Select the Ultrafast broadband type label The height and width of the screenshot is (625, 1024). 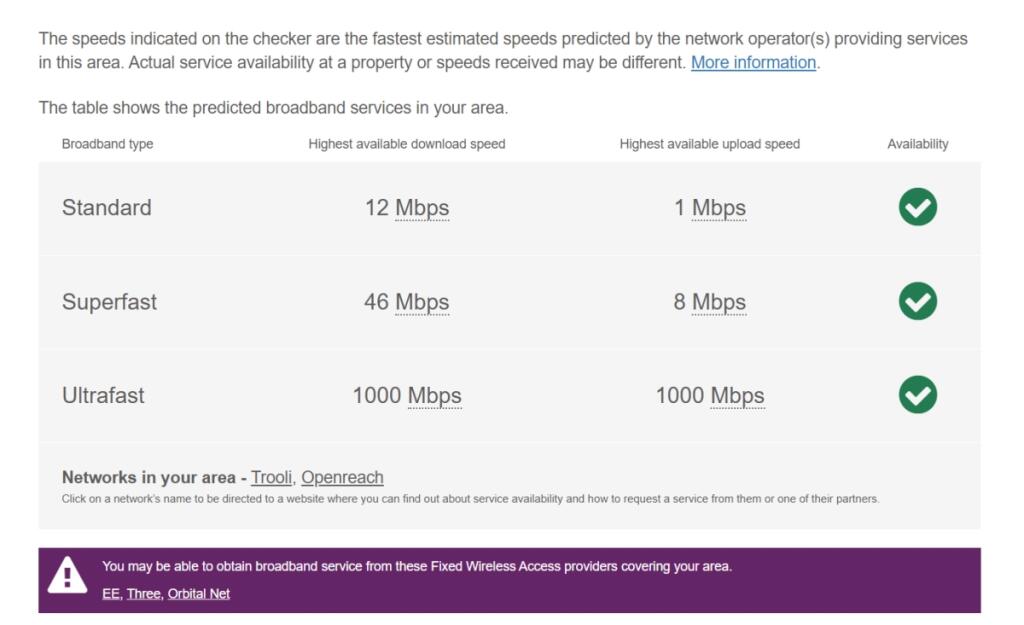click(x=103, y=396)
